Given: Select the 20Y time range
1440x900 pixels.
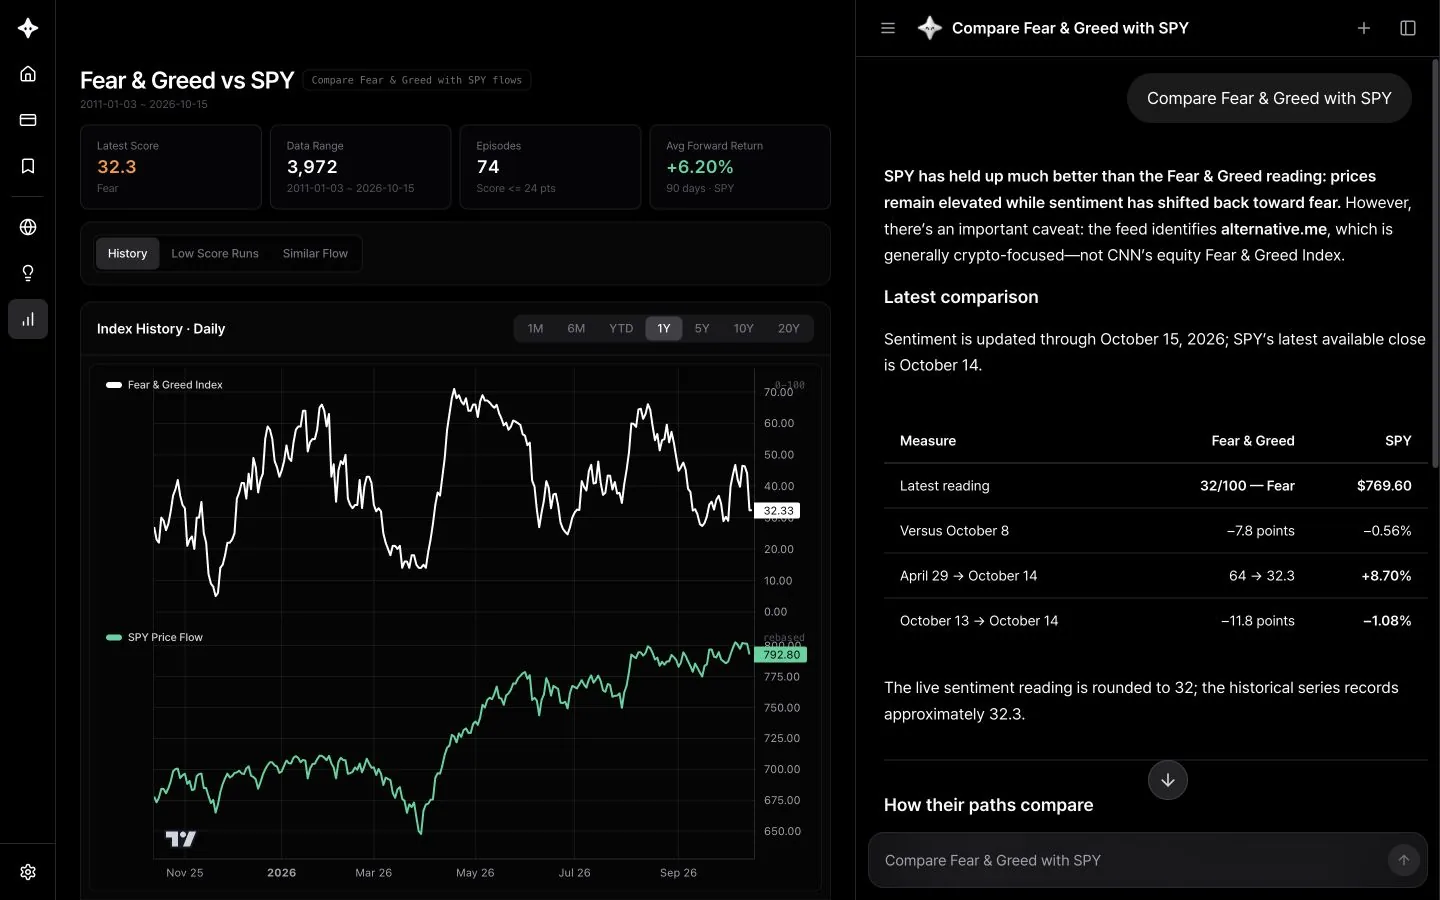Looking at the screenshot, I should pyautogui.click(x=789, y=329).
